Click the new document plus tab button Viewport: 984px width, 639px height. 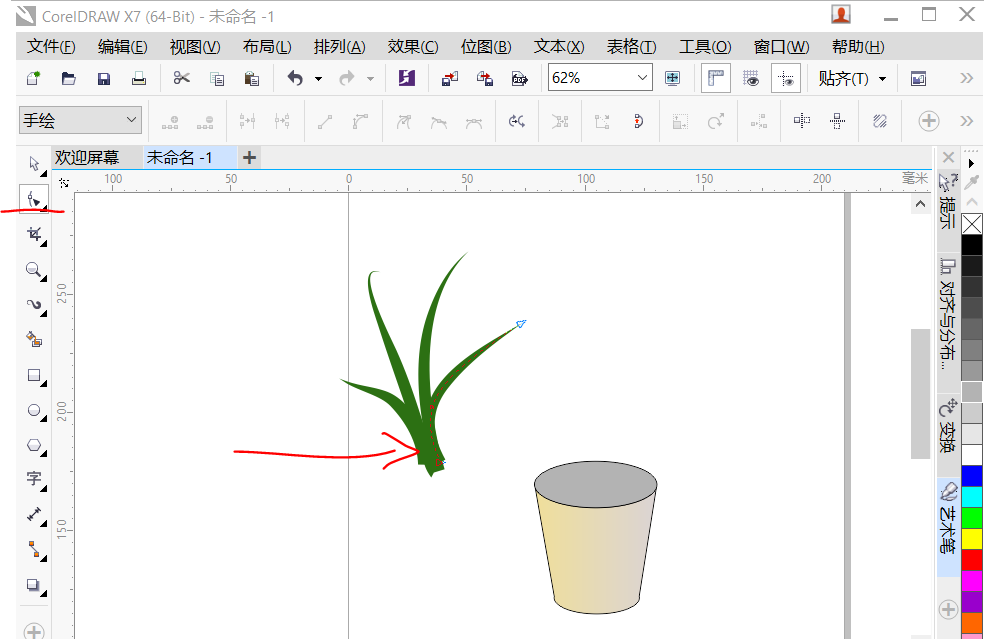point(248,157)
